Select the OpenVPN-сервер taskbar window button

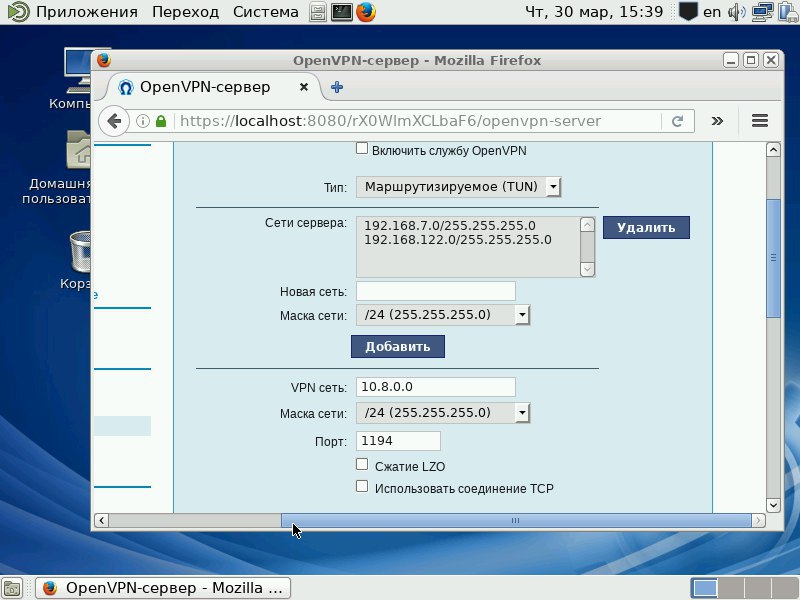pos(163,588)
